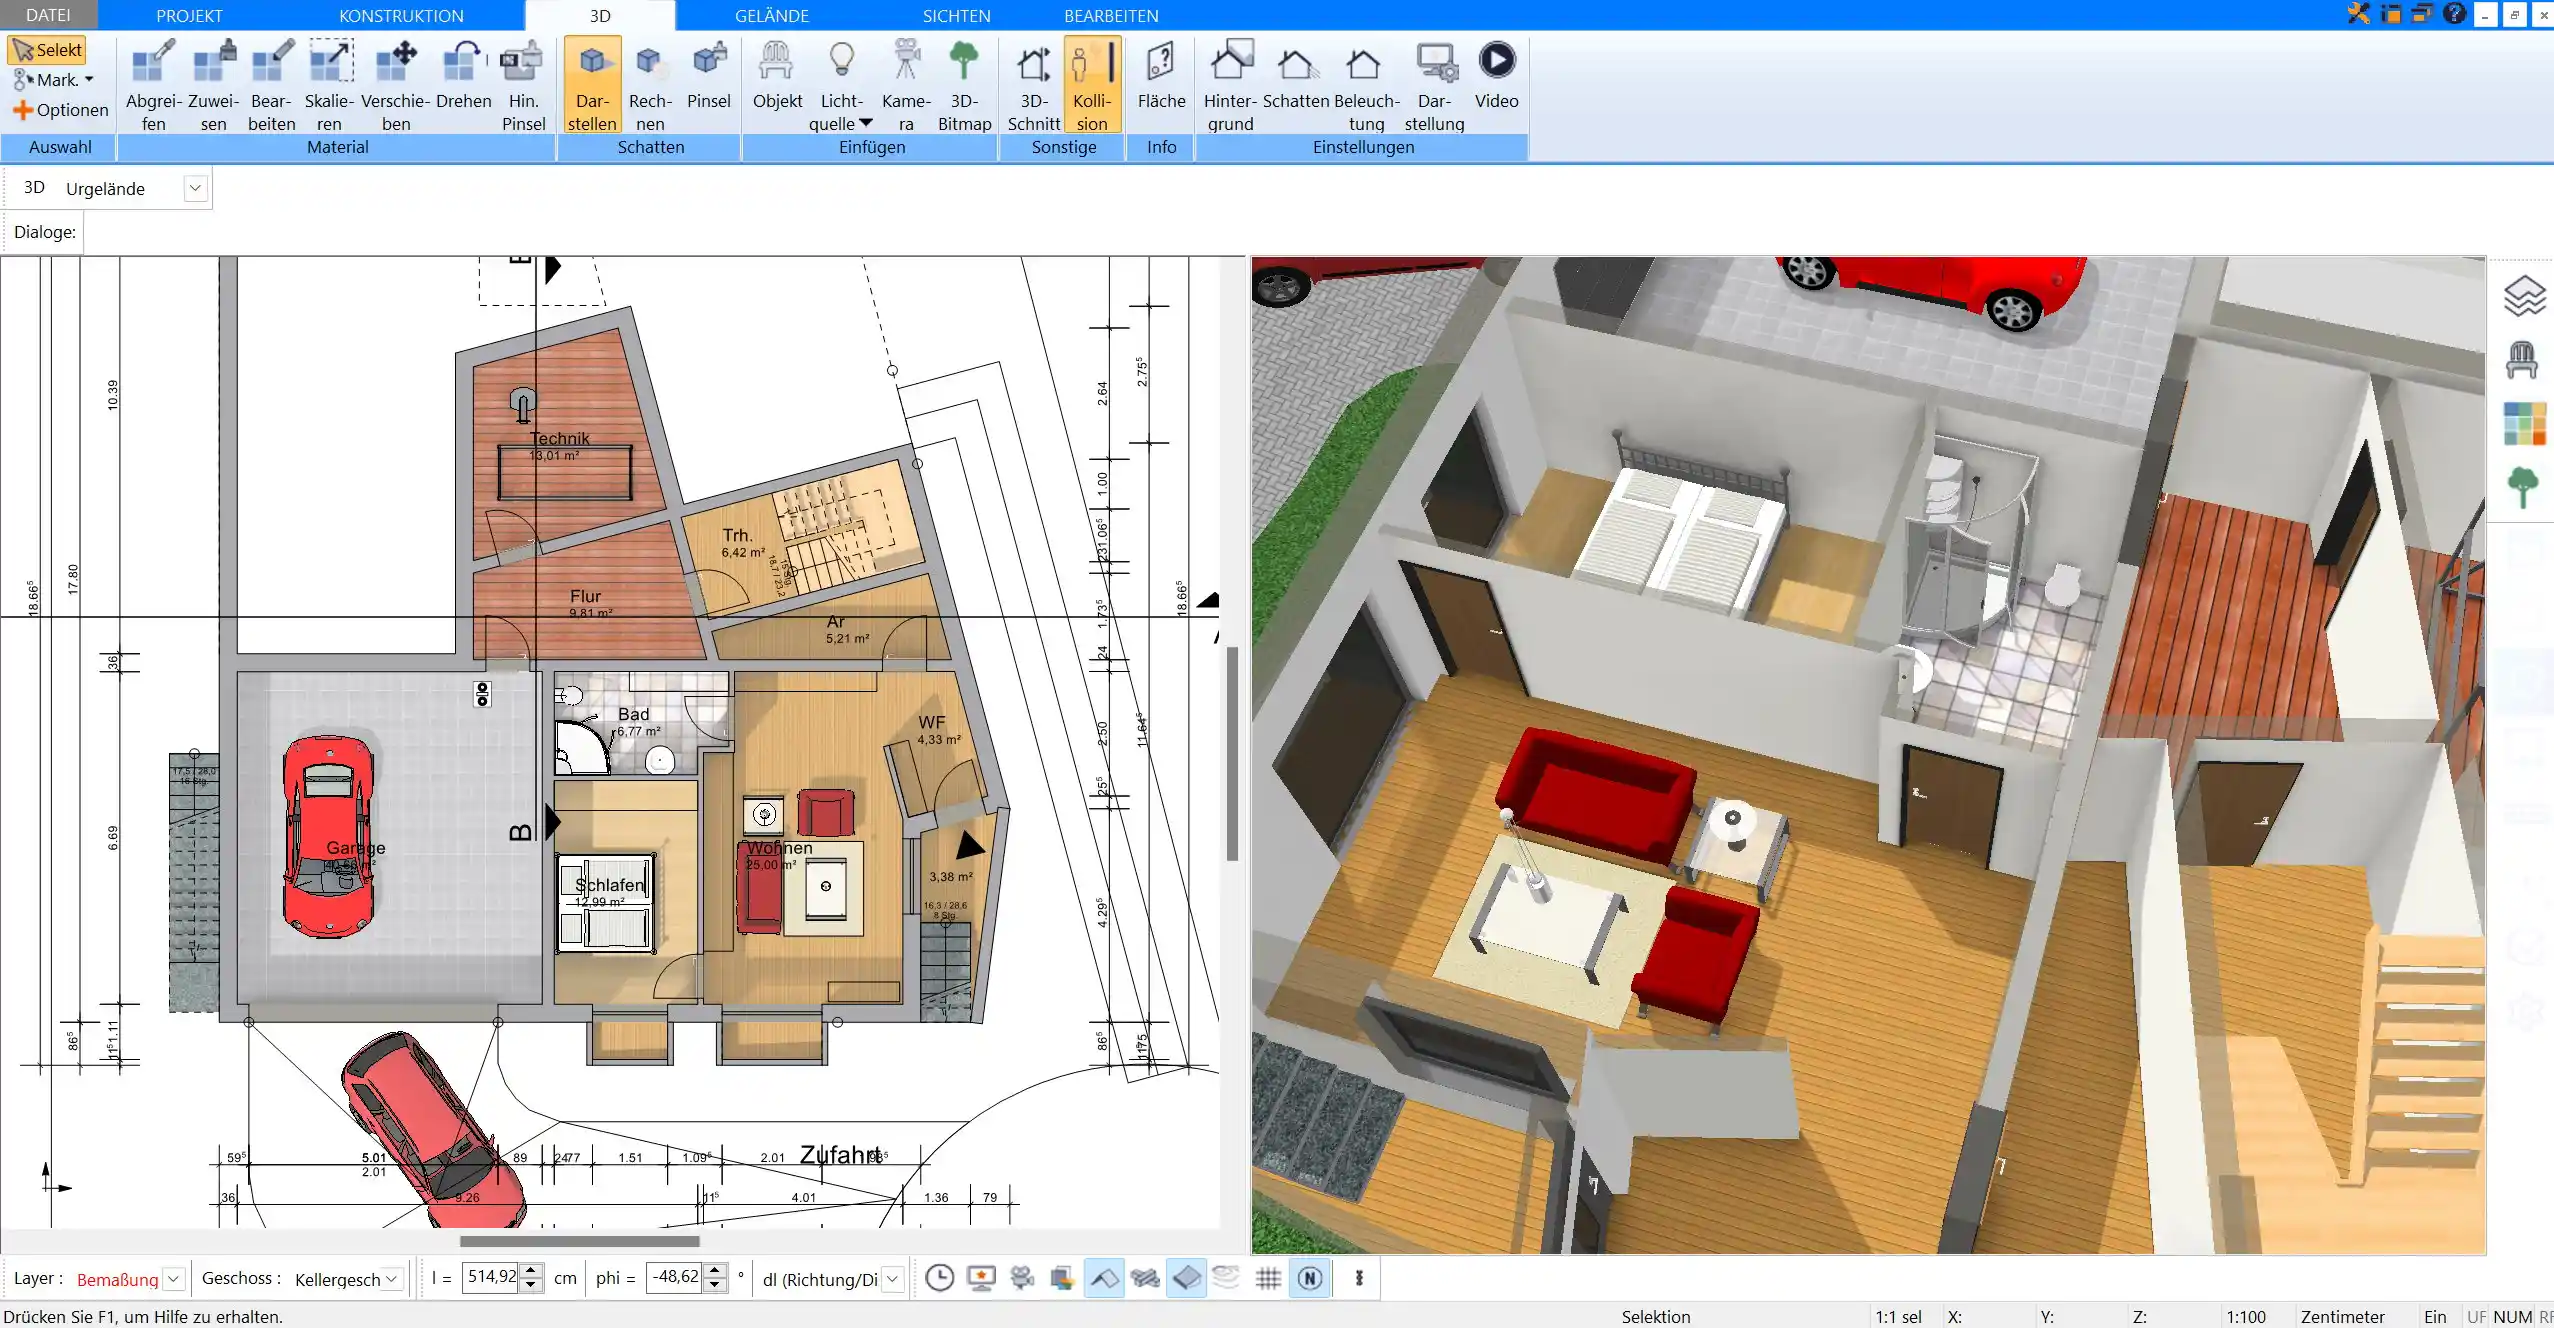This screenshot has height=1328, width=2554.
Task: Switch to the KONSTRUKTION tab
Action: (x=401, y=15)
